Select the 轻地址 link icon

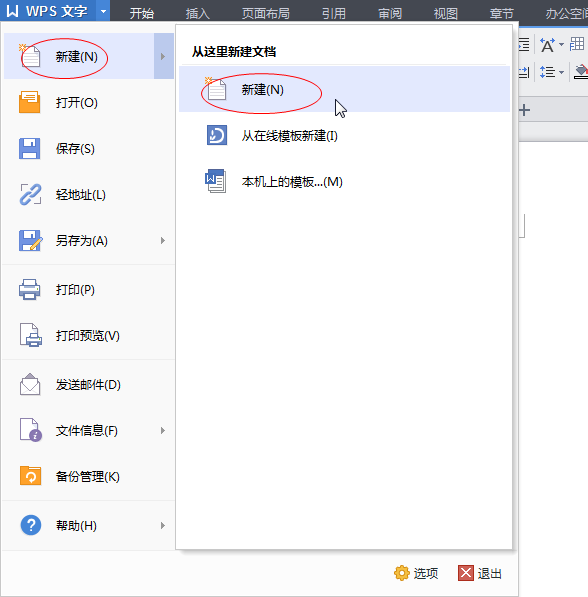point(30,195)
